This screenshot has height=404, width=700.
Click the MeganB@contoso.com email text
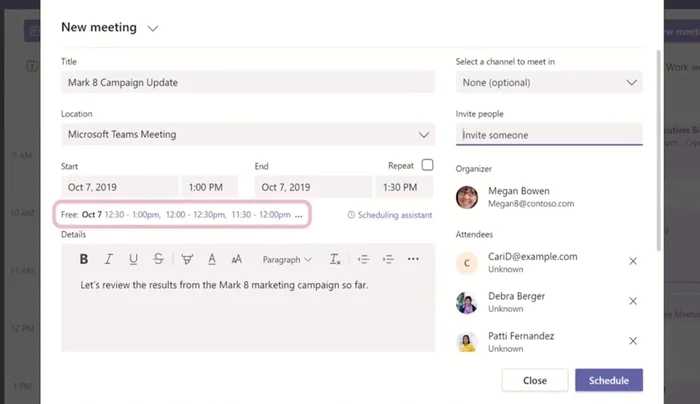(531, 204)
